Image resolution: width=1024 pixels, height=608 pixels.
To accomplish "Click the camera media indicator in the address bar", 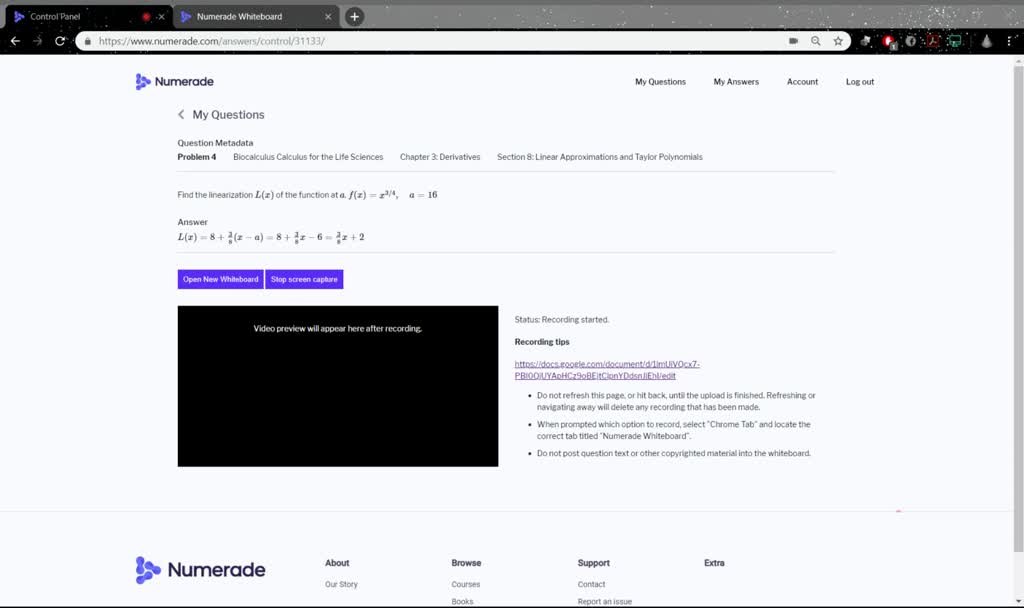I will tap(793, 42).
